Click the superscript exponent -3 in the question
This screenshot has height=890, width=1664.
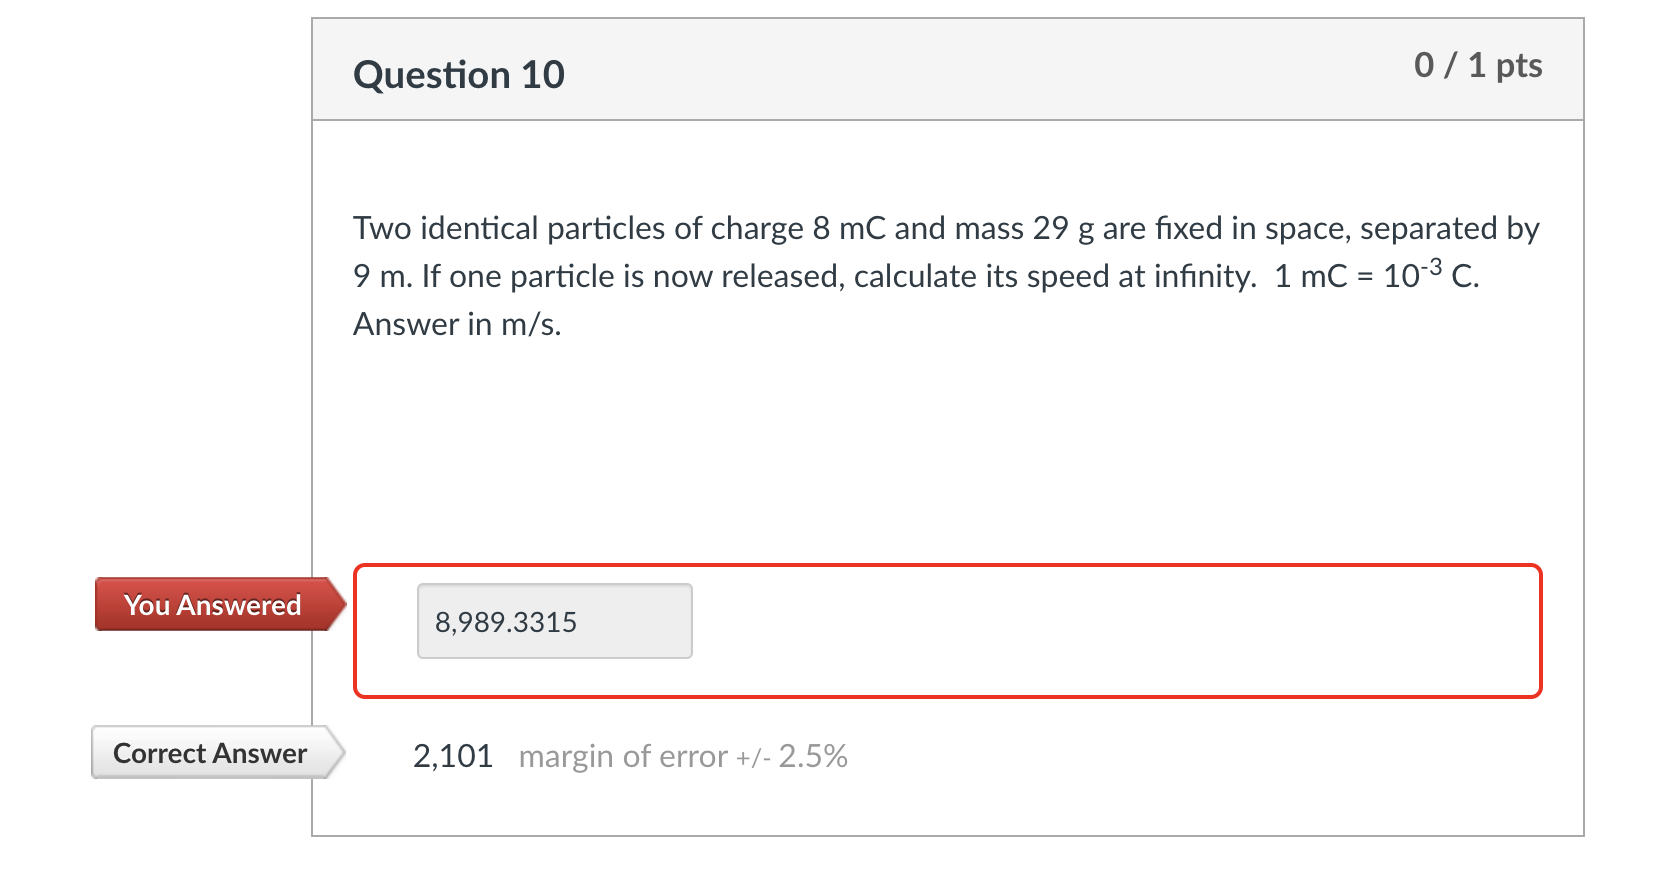coord(1430,263)
